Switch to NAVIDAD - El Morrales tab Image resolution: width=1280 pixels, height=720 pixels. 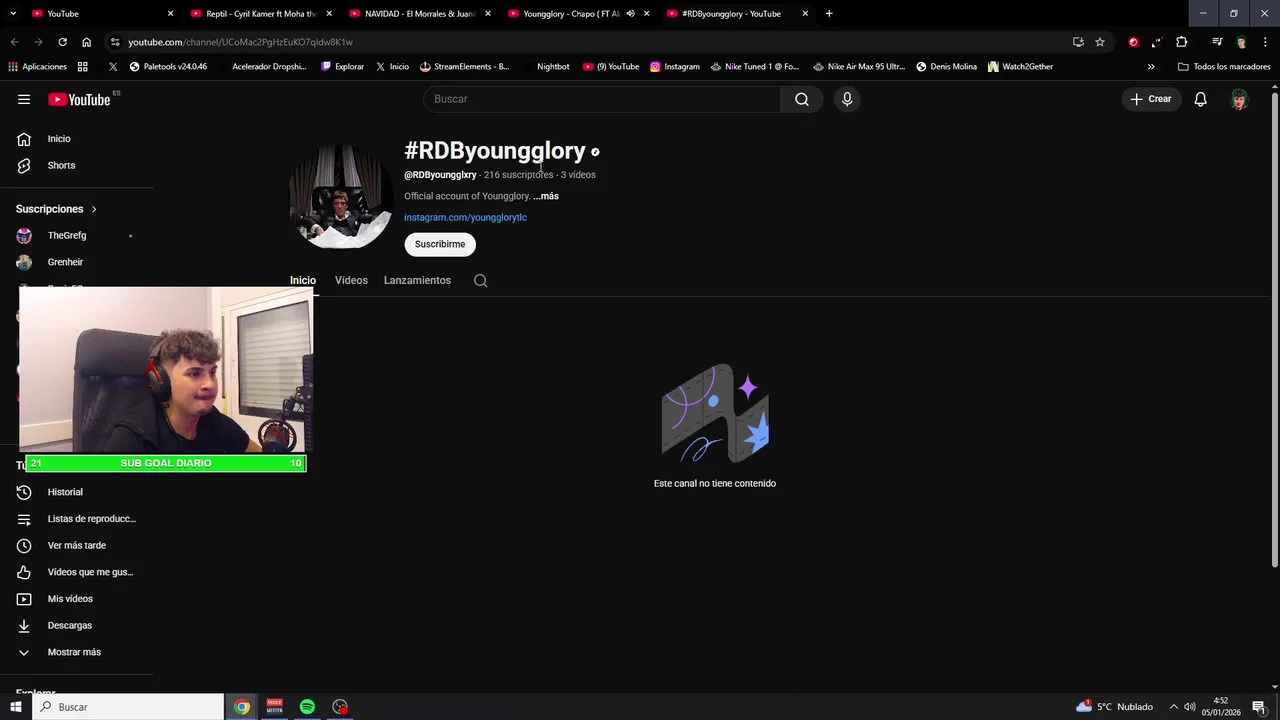418,14
